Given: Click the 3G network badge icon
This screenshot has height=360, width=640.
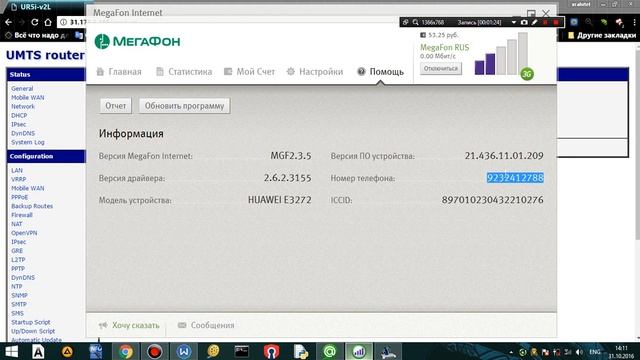Looking at the screenshot, I should click(527, 74).
